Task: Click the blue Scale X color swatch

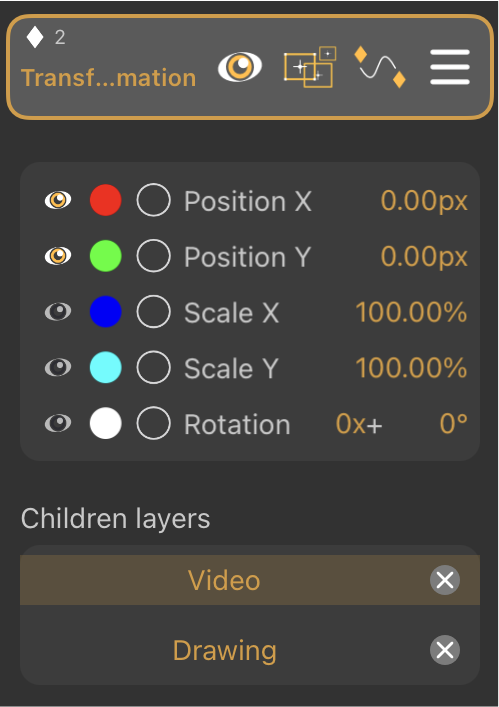Action: coord(105,312)
